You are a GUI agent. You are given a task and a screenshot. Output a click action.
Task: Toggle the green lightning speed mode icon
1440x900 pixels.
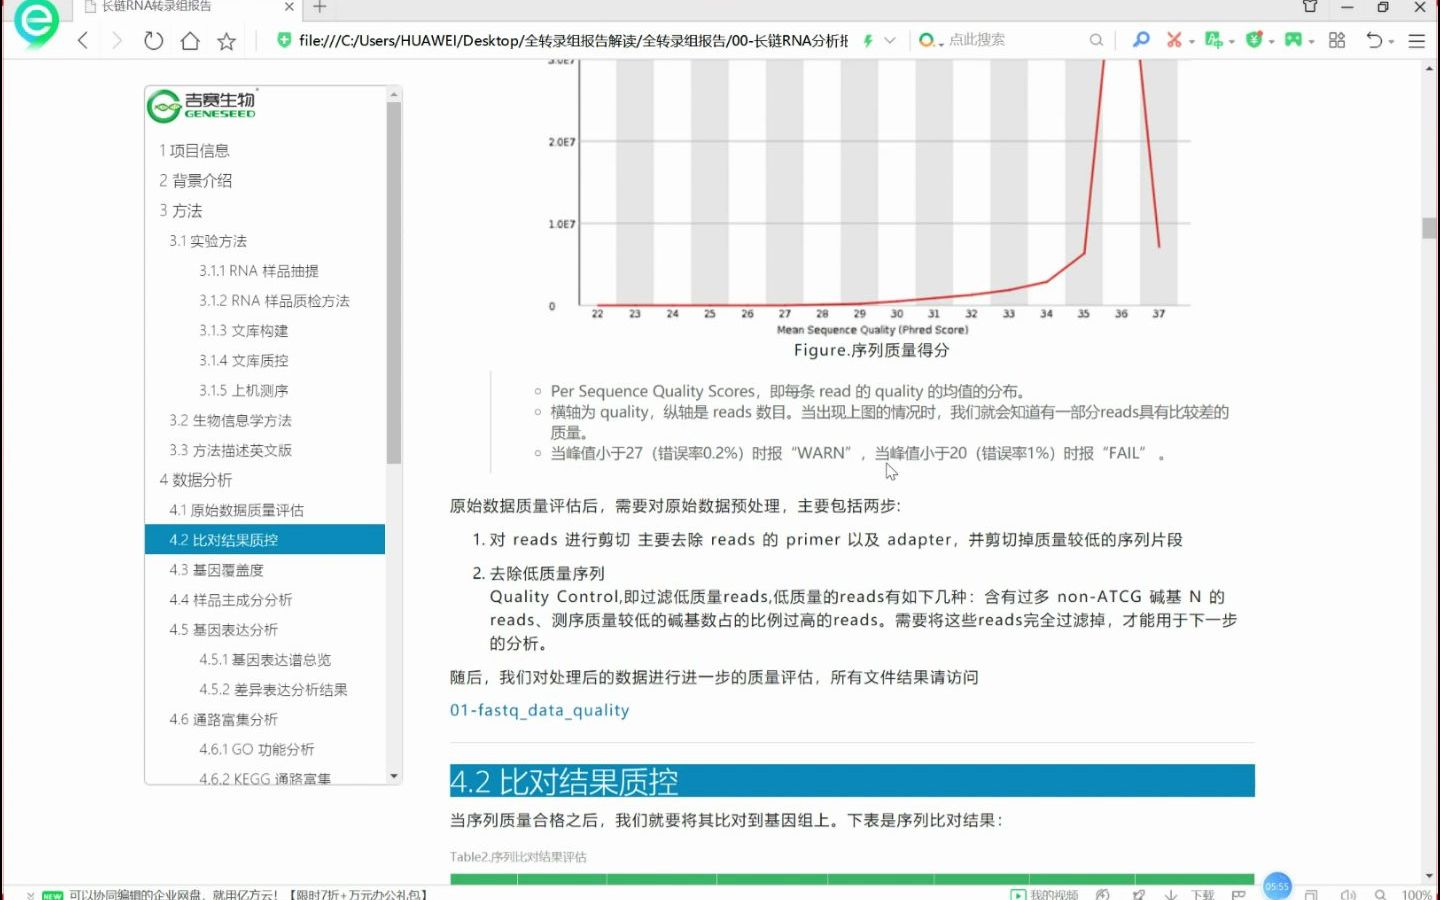[x=868, y=41]
